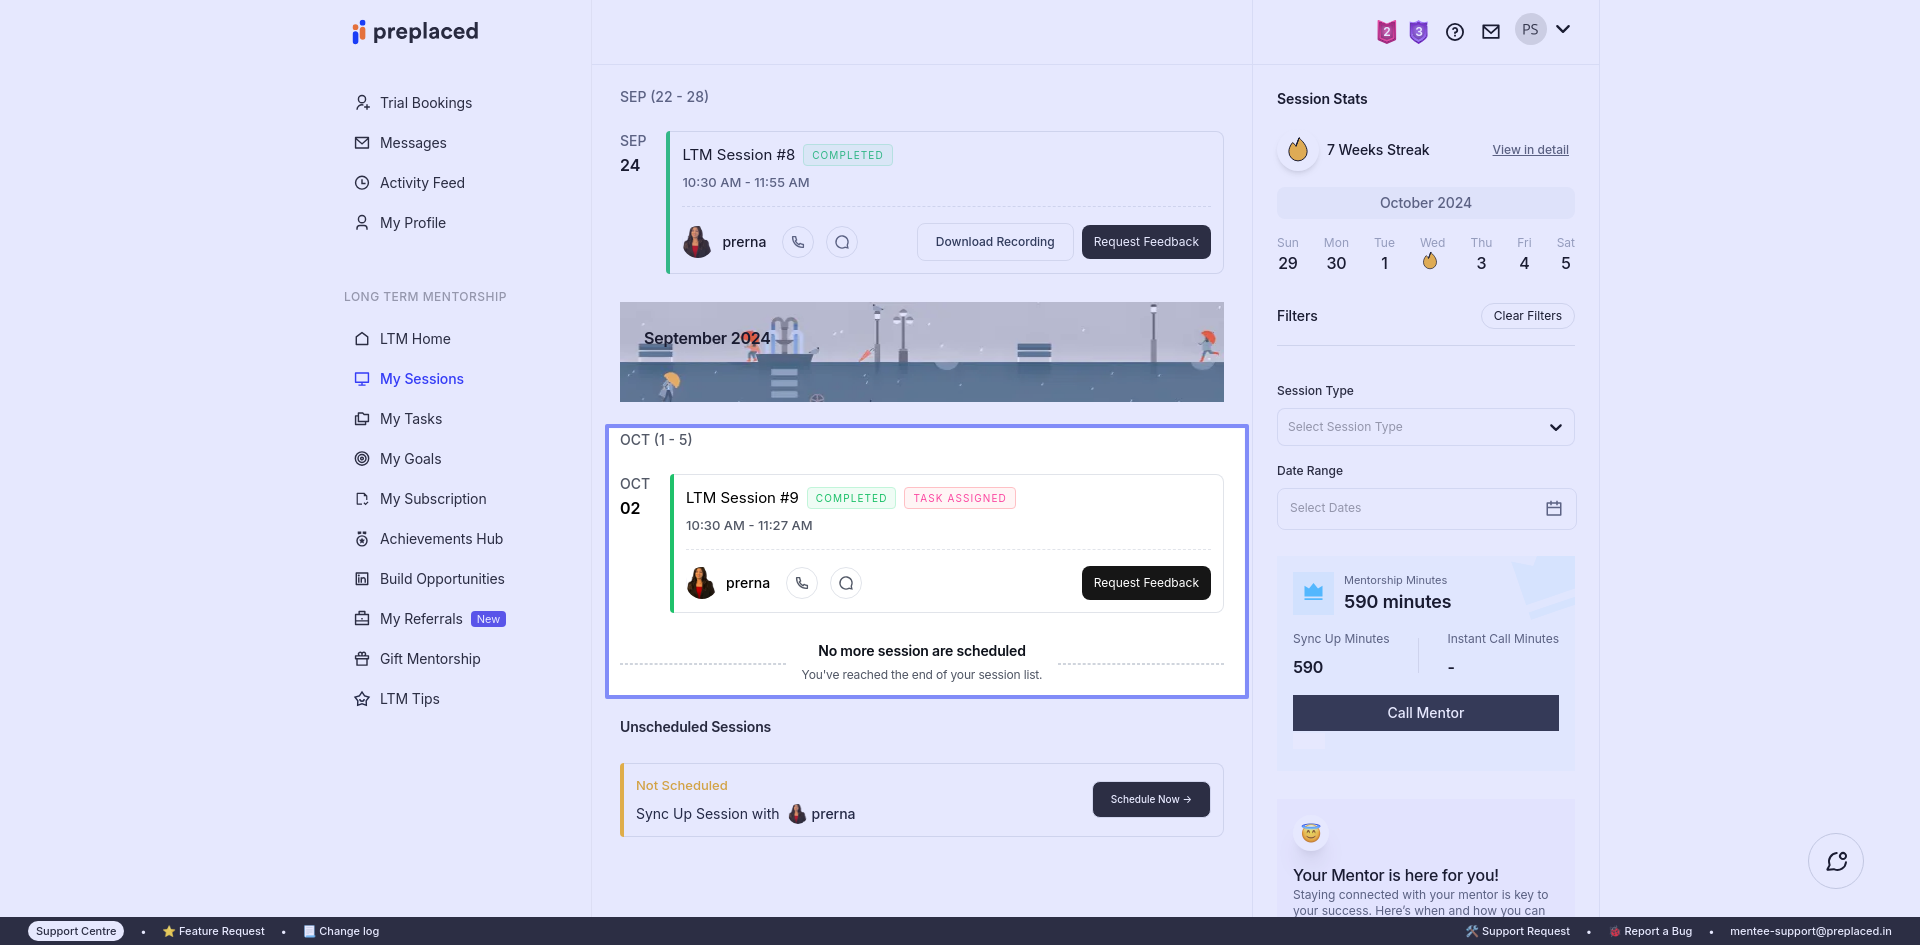Open the calendar icon in Date Range
Screen dimensions: 1920x945
click(1554, 509)
